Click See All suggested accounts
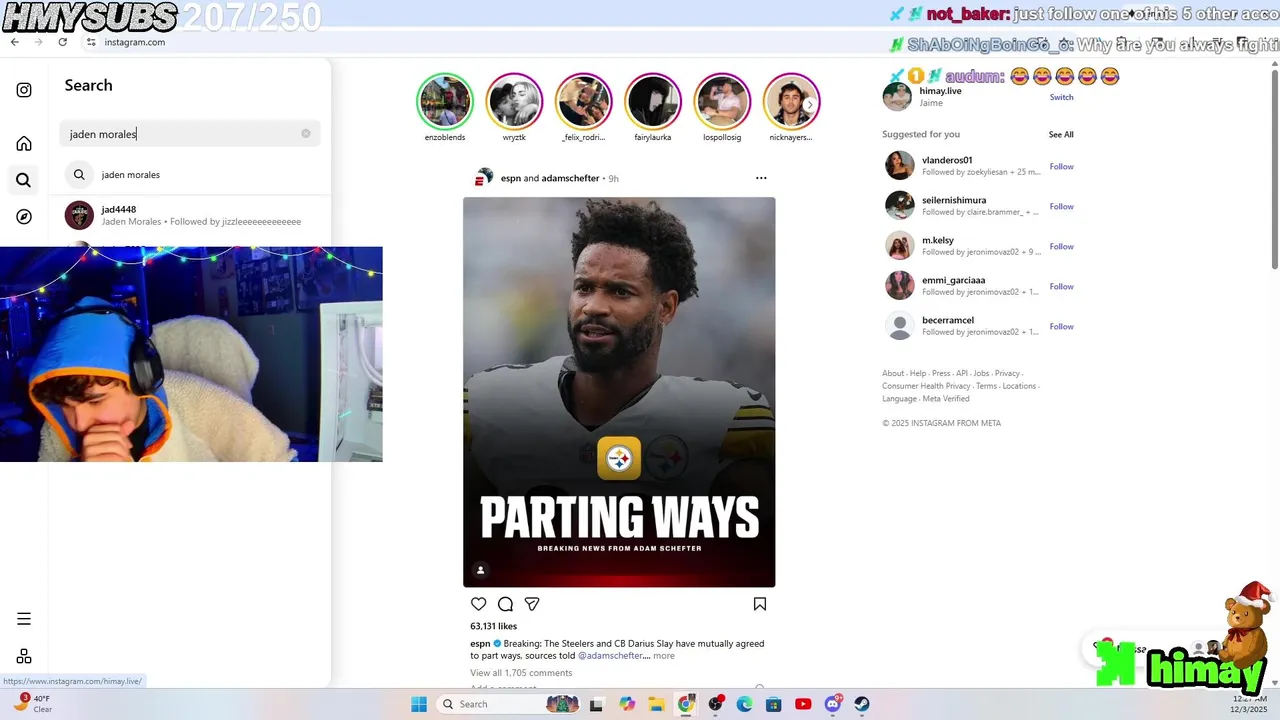 1061,134
